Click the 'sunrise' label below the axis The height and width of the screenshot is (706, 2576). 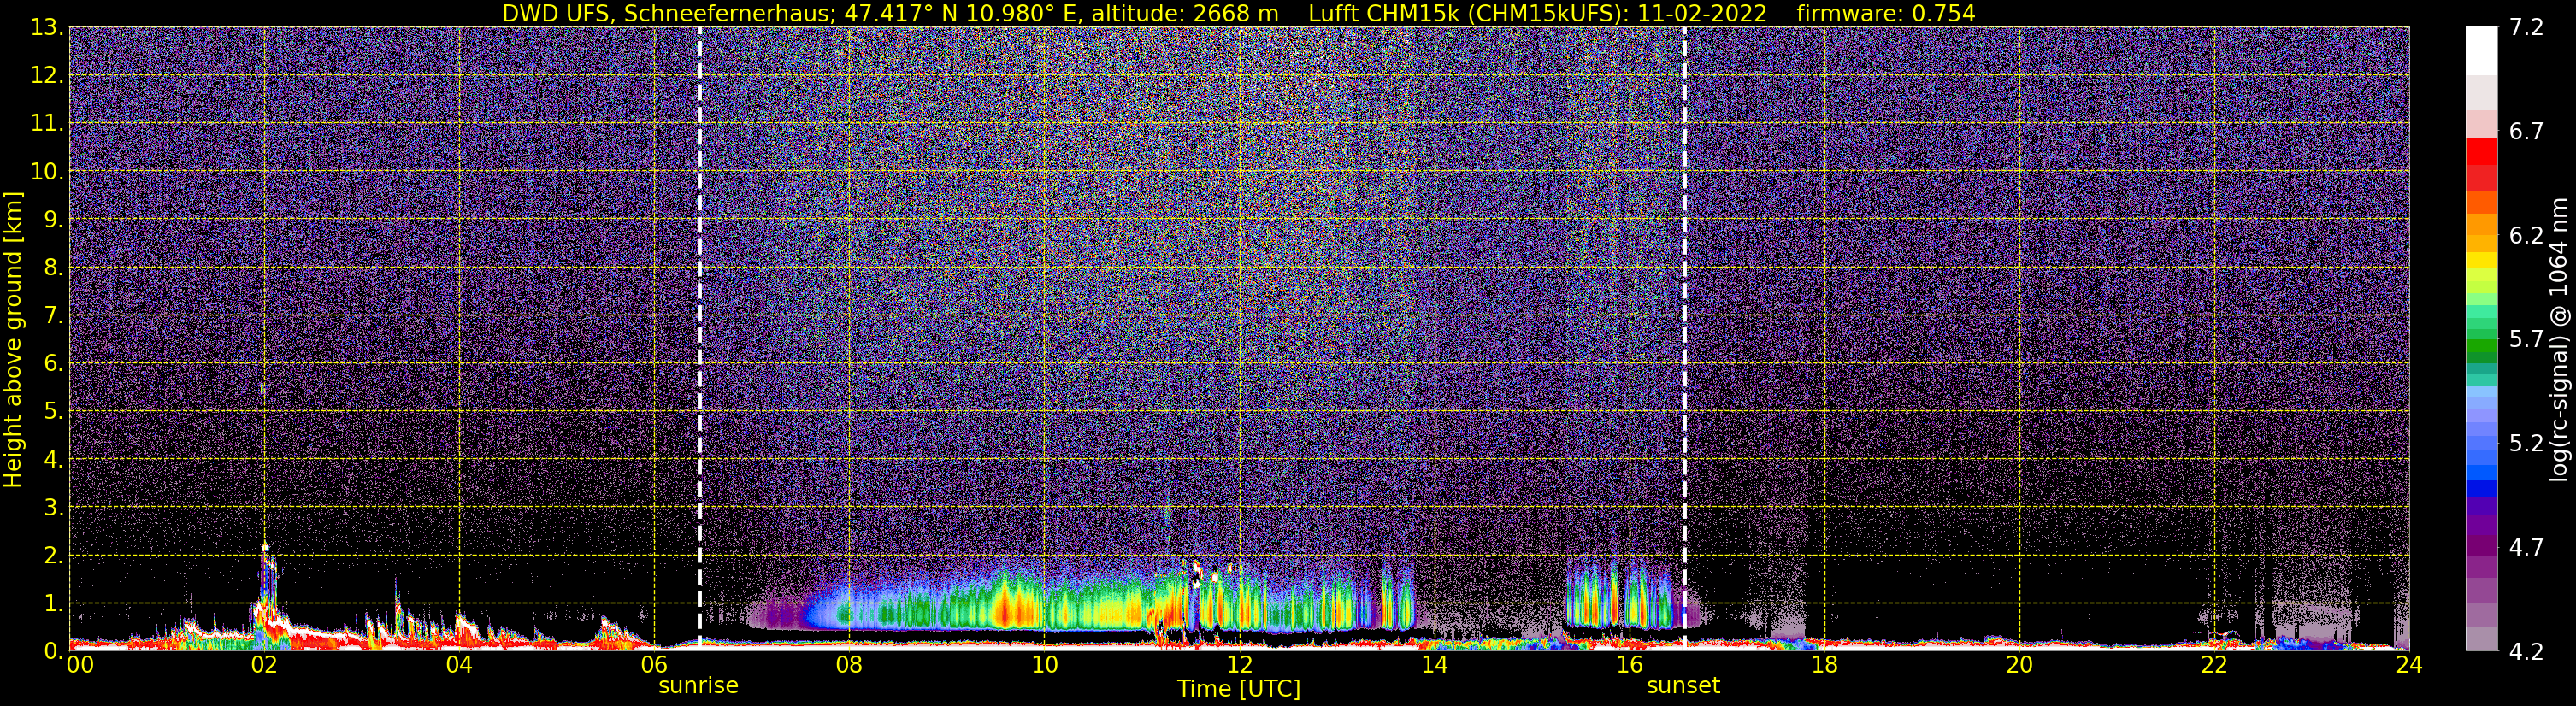coord(698,686)
